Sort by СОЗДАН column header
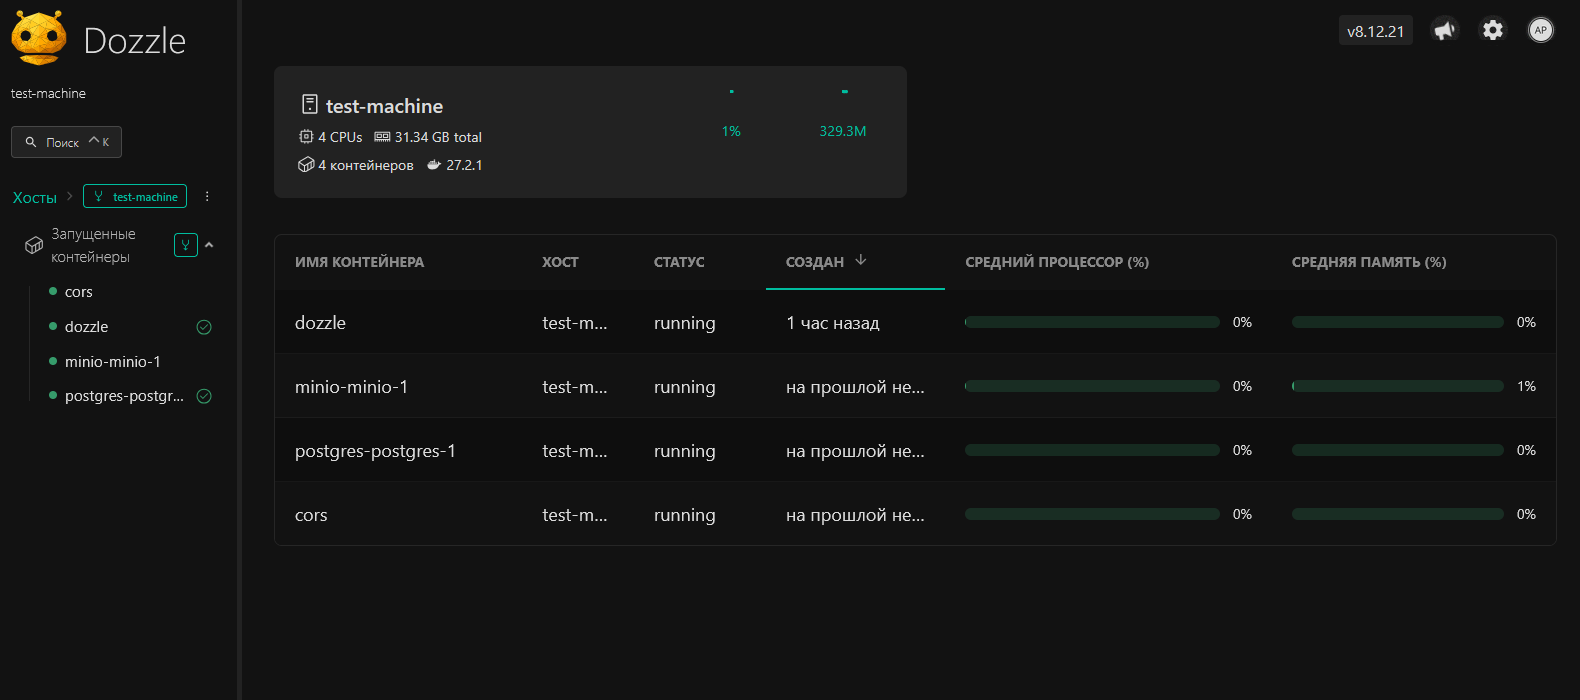Viewport: 1580px width, 700px height. pyautogui.click(x=815, y=262)
